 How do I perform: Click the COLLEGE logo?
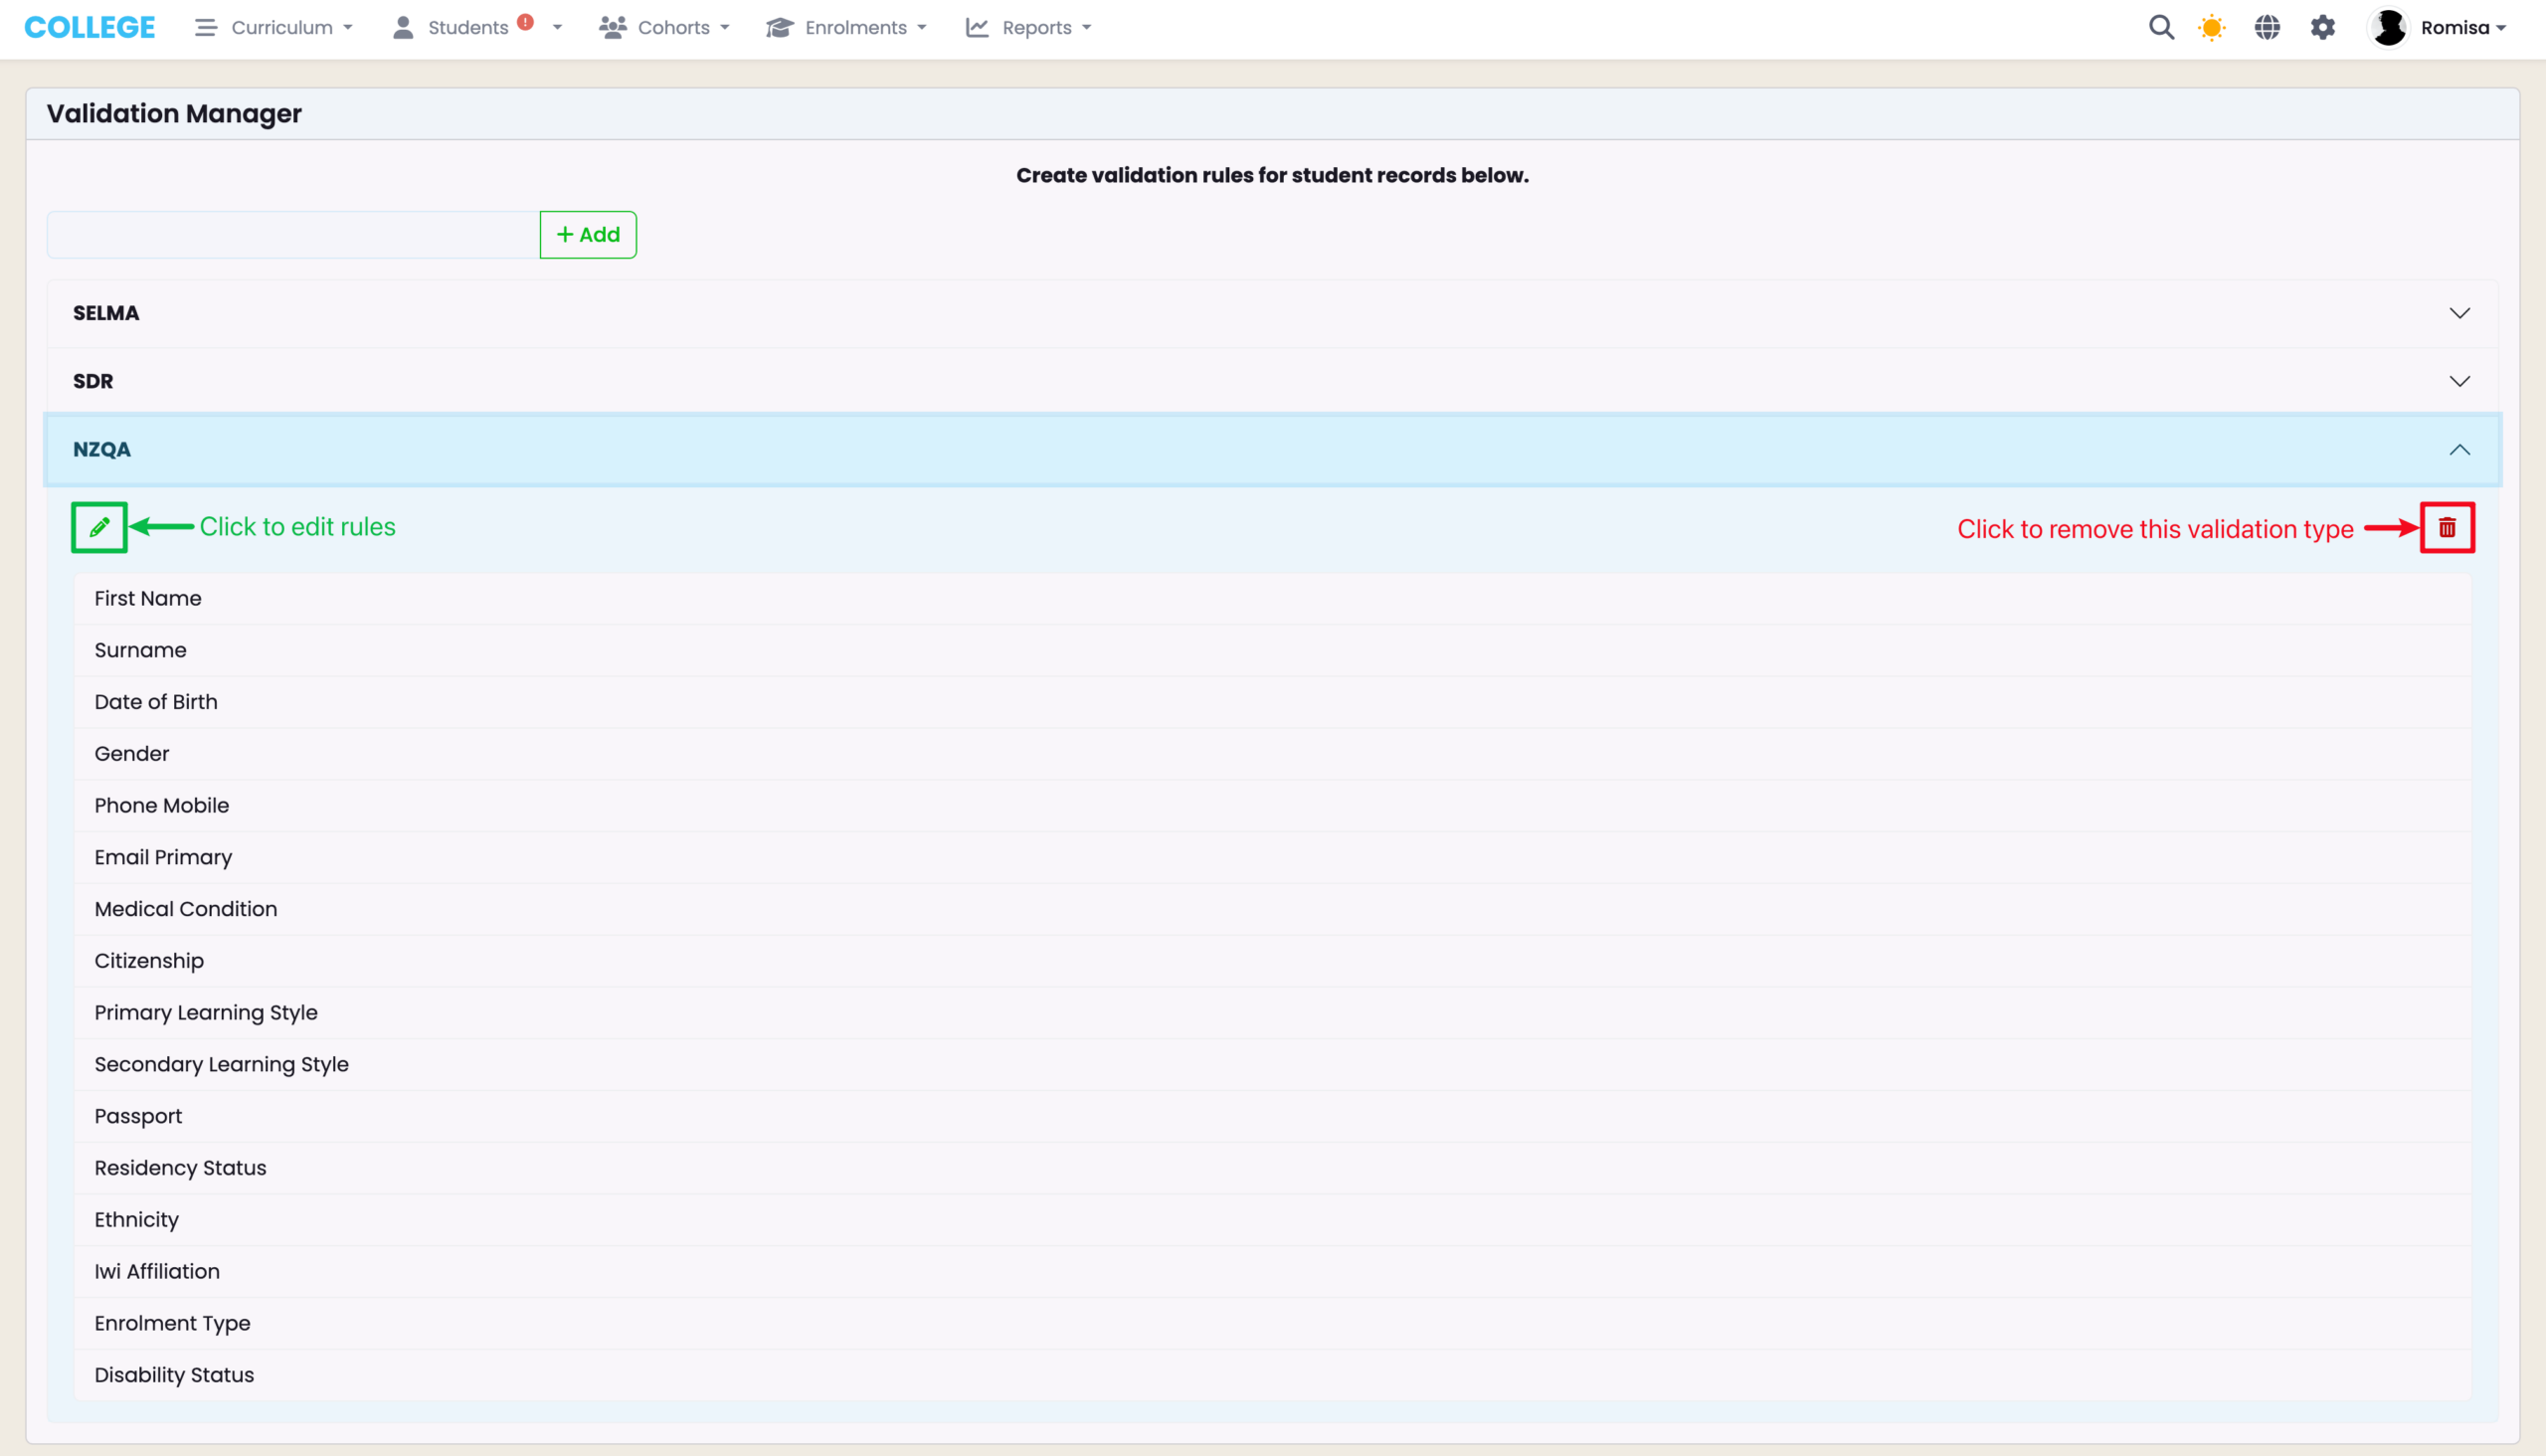coord(90,28)
